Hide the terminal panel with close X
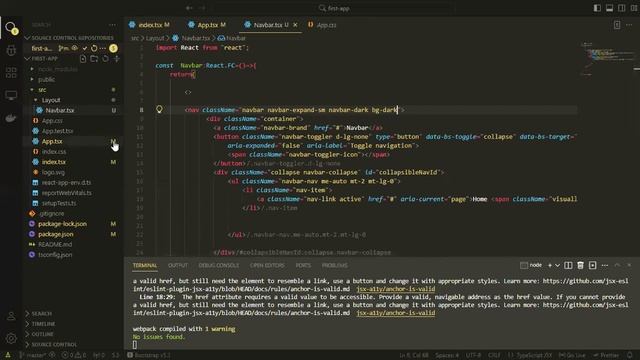640x360 pixels. coord(629,265)
